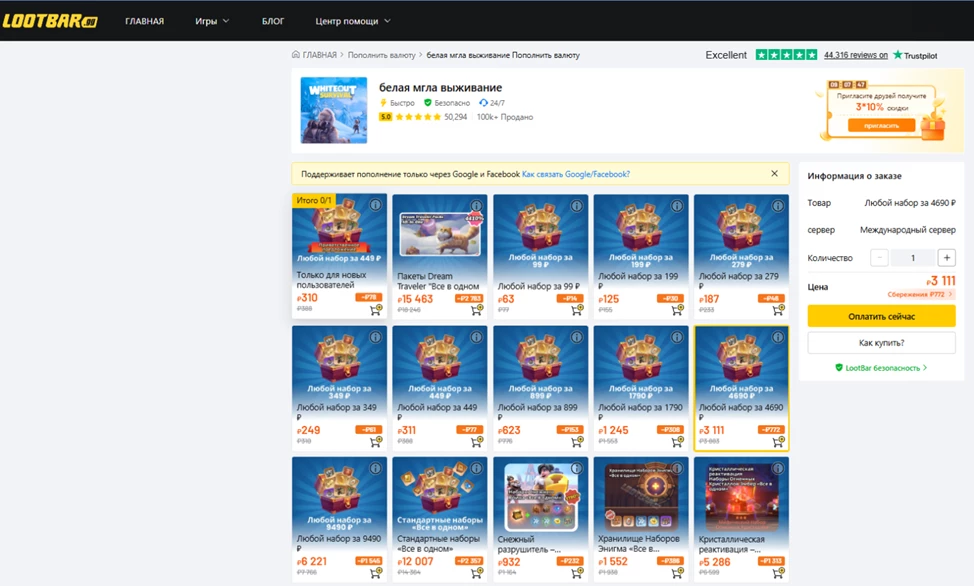The image size is (974, 586).
Task: Add 'Кристаллическая реактивация' to cart
Action: [778, 572]
